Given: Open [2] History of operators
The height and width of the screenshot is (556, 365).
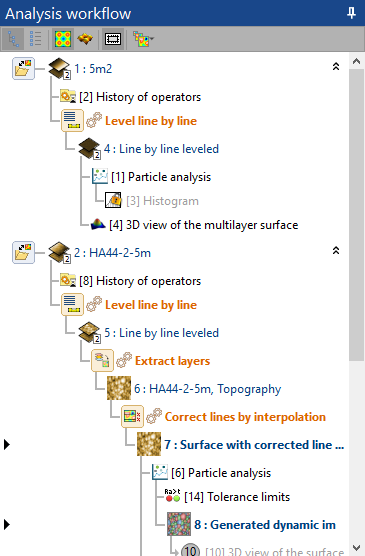Looking at the screenshot, I should 140,97.
